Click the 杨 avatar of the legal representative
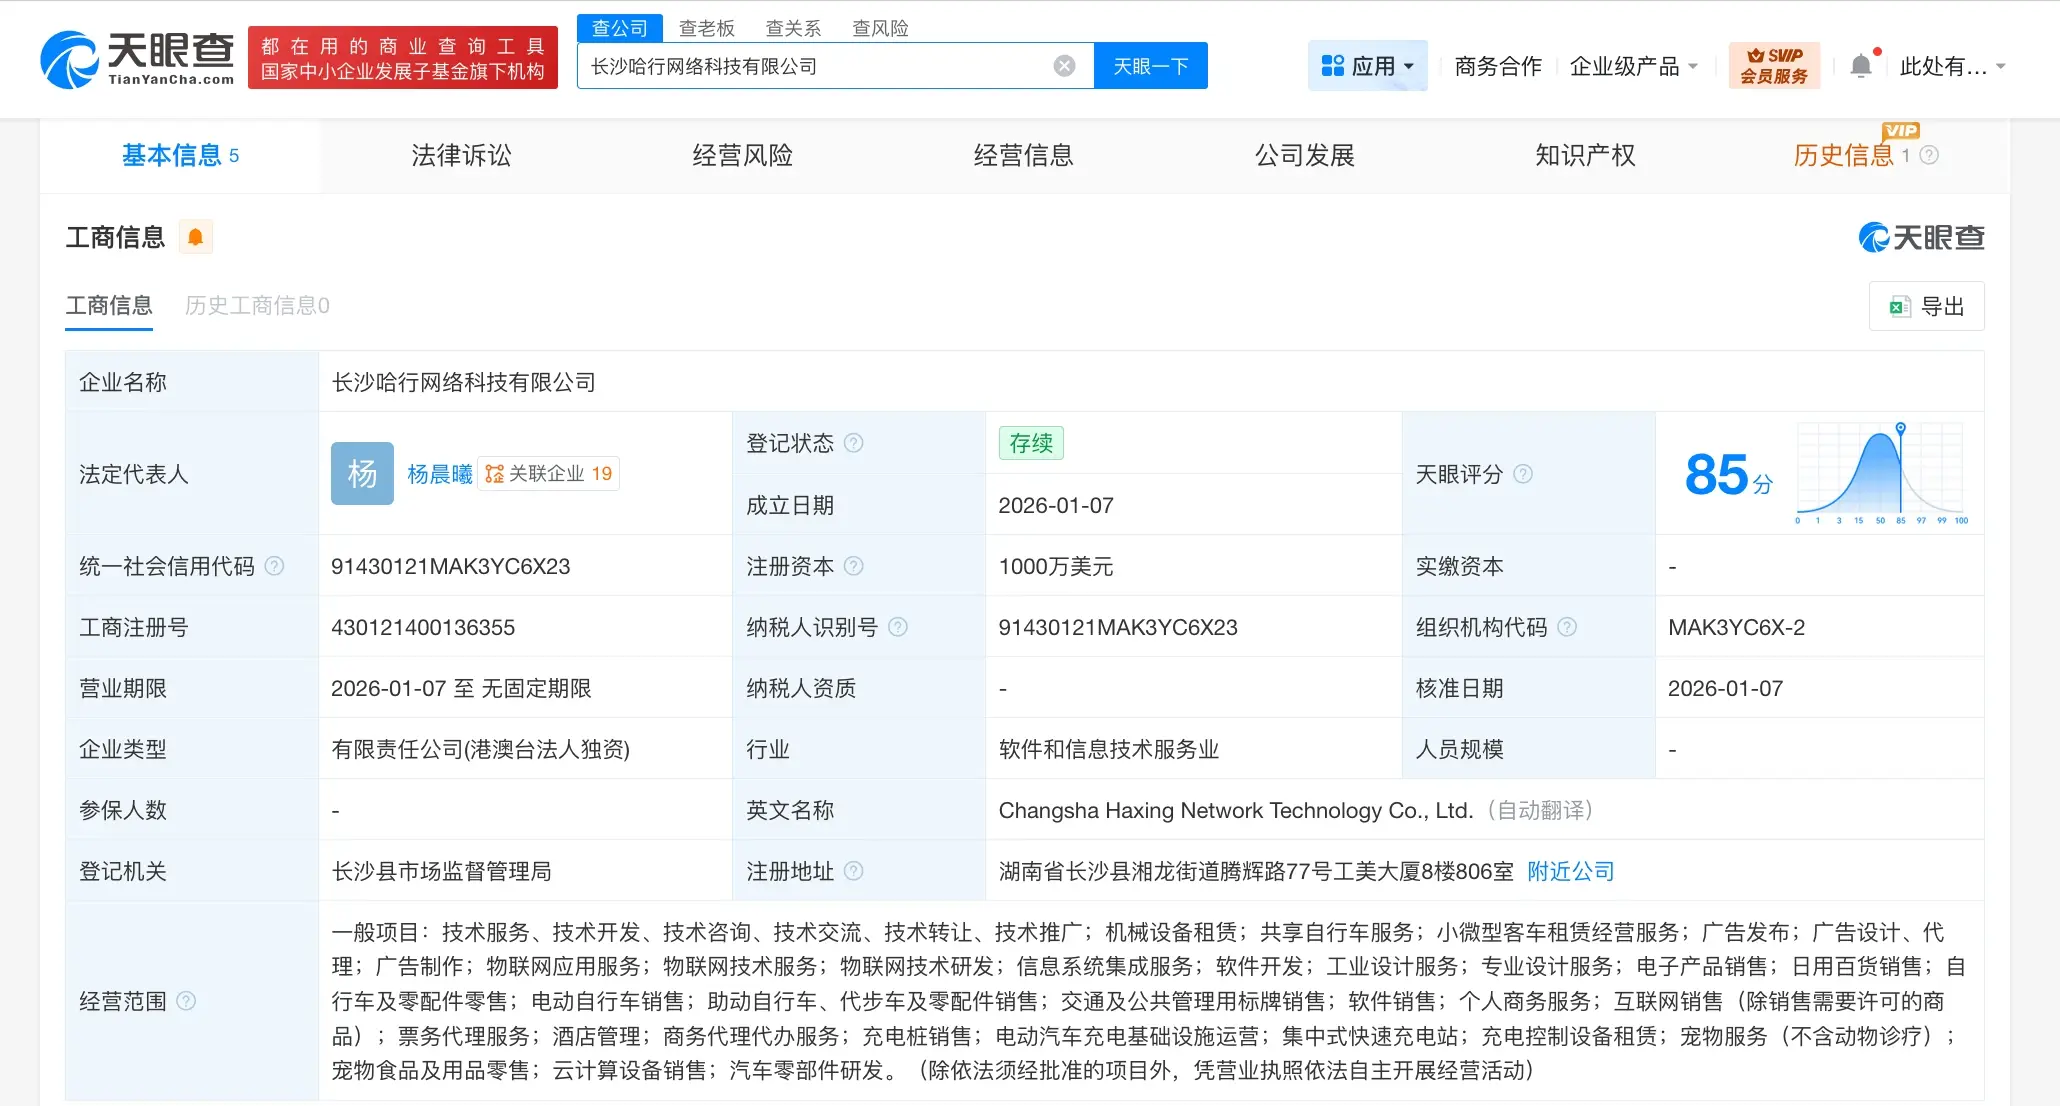Viewport: 2060px width, 1106px height. coord(361,473)
